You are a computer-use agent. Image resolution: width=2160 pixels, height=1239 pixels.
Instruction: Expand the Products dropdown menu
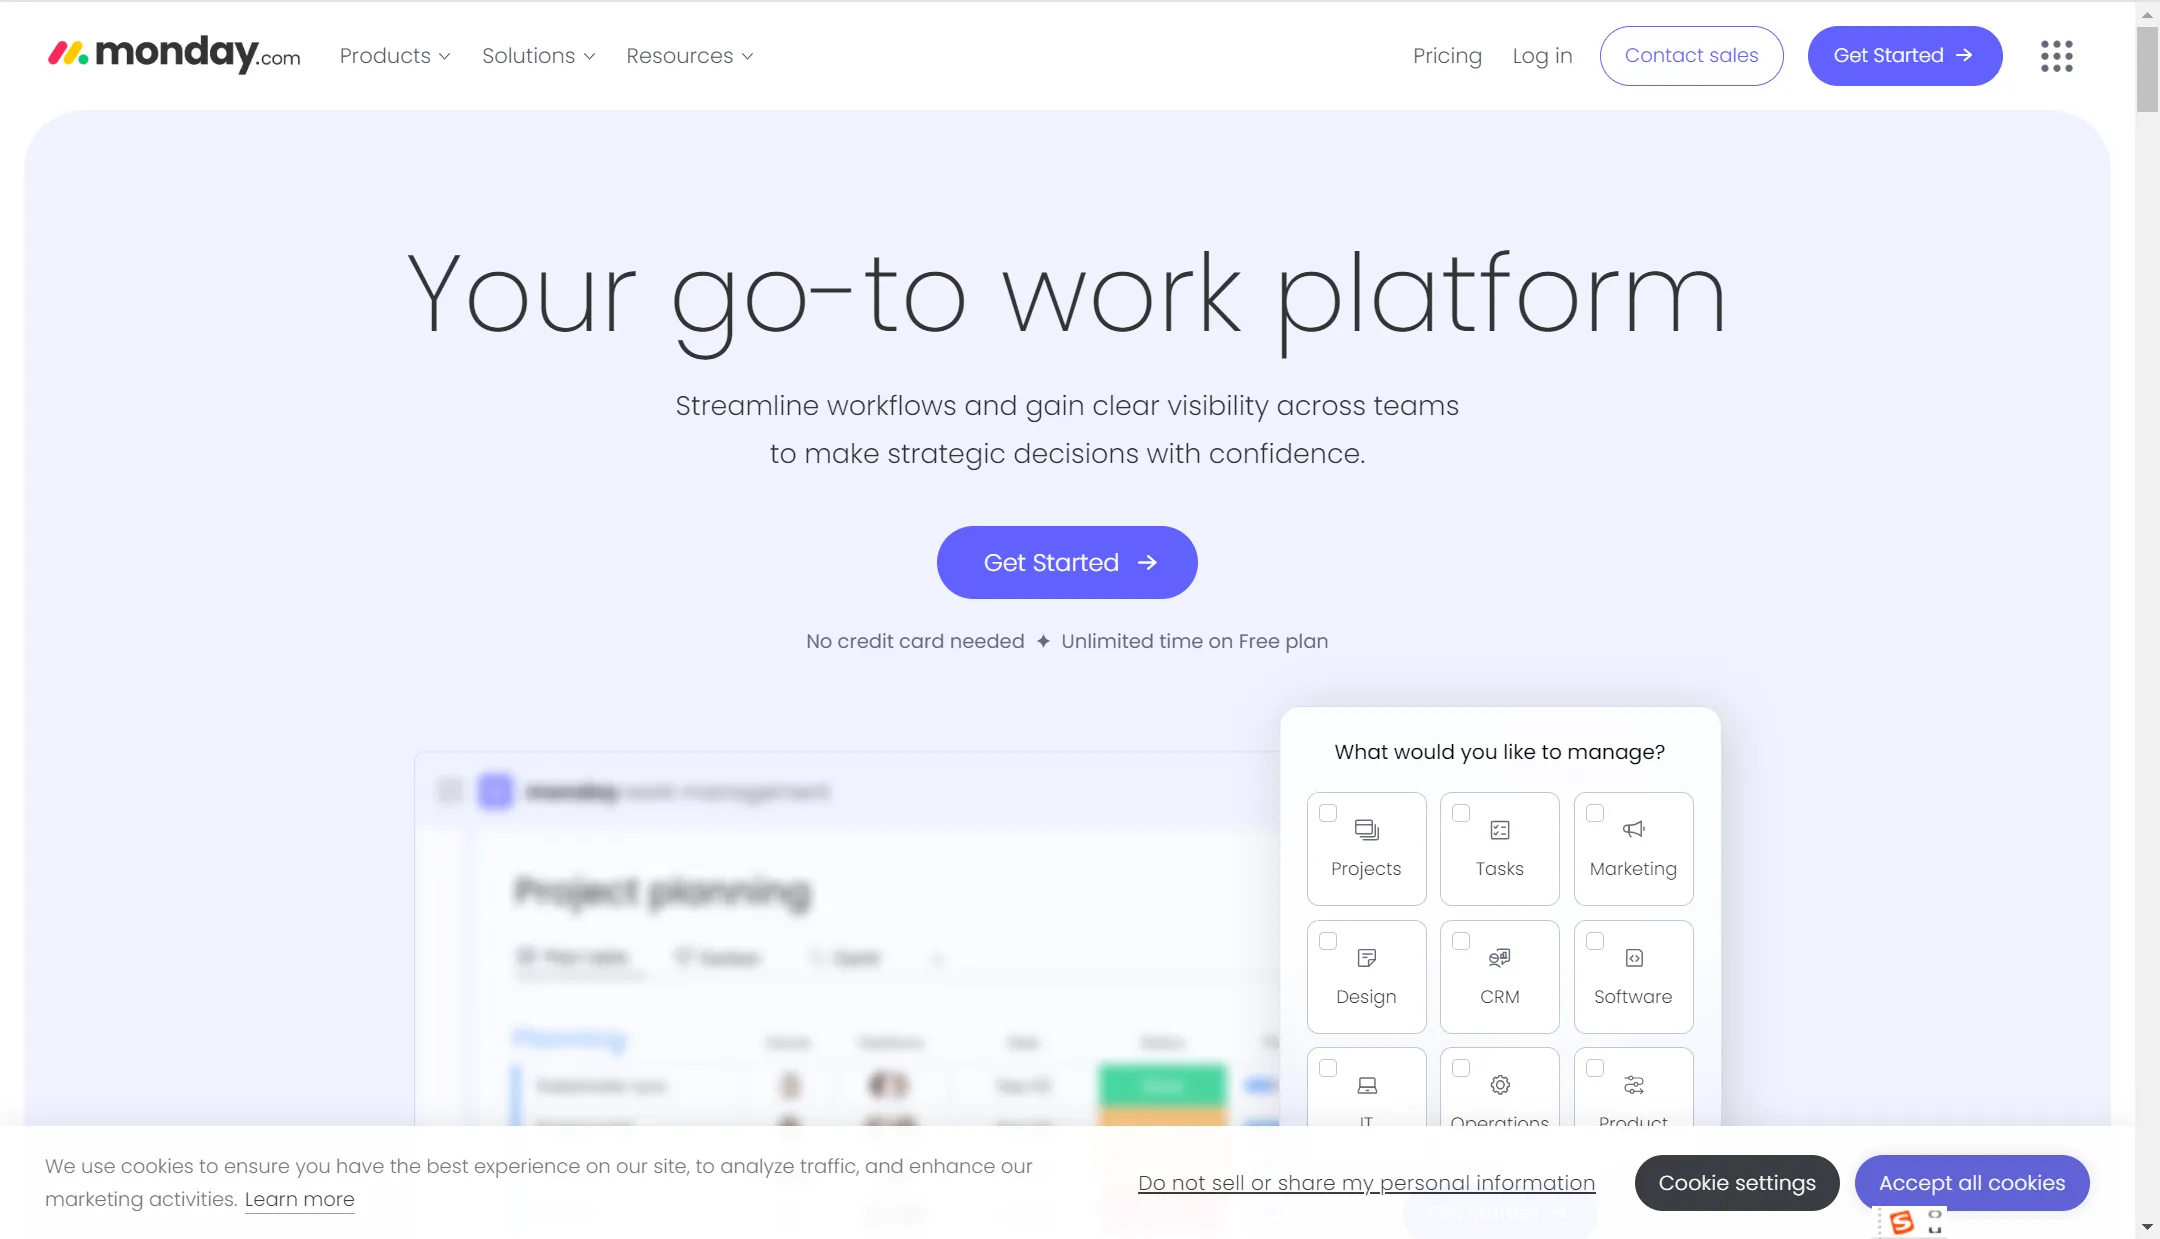click(x=395, y=55)
